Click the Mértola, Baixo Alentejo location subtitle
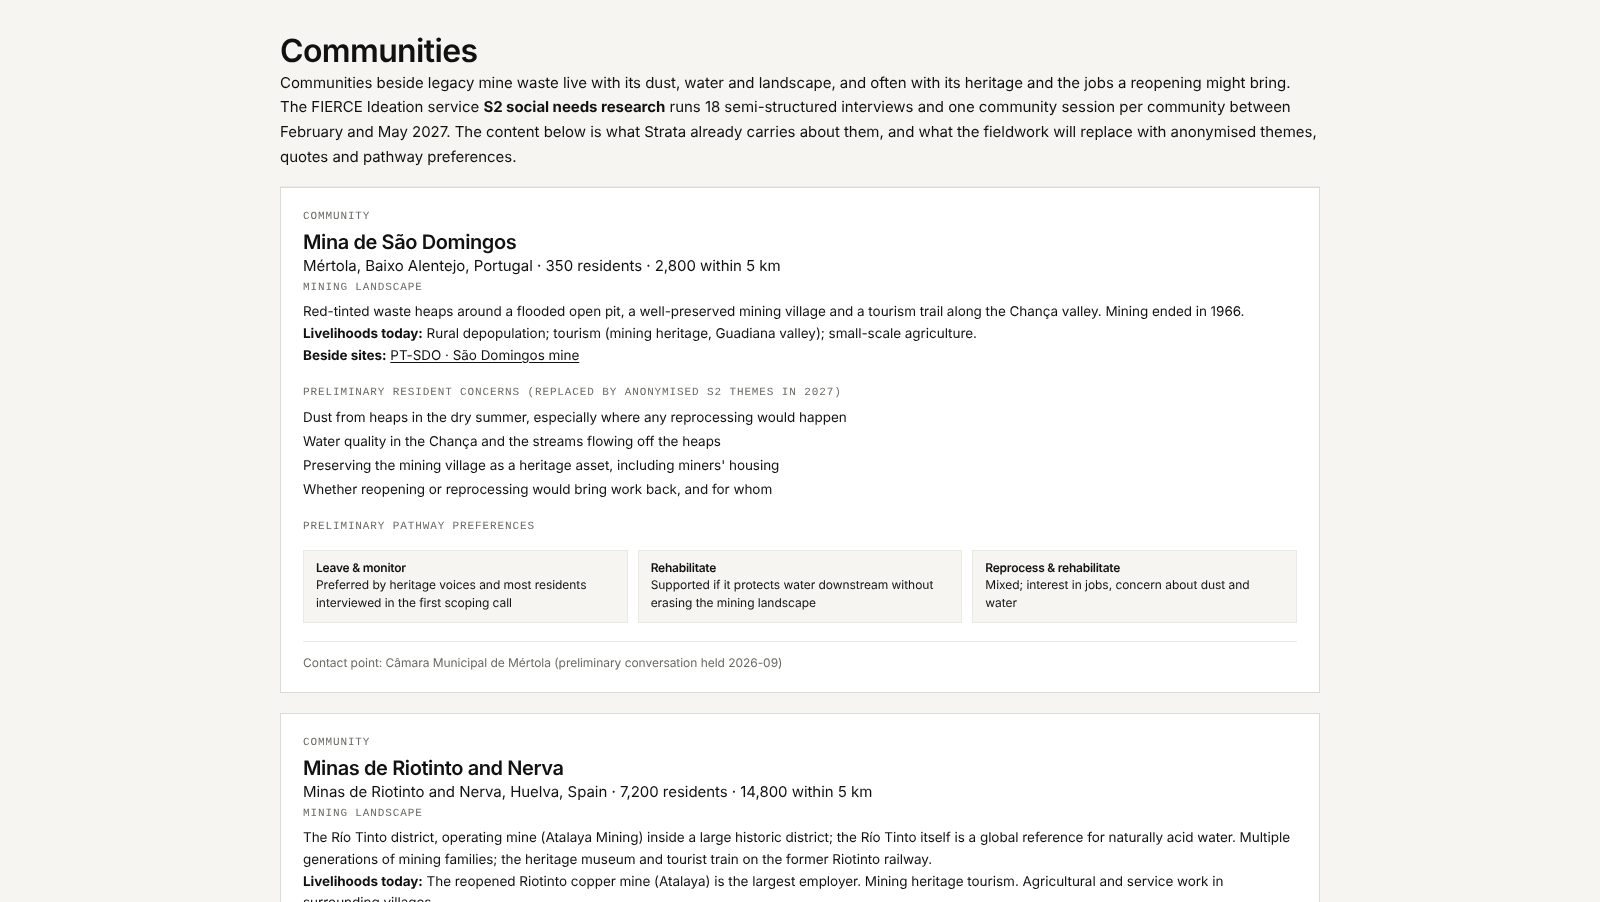Screen dimensions: 1600x902 [x=541, y=266]
